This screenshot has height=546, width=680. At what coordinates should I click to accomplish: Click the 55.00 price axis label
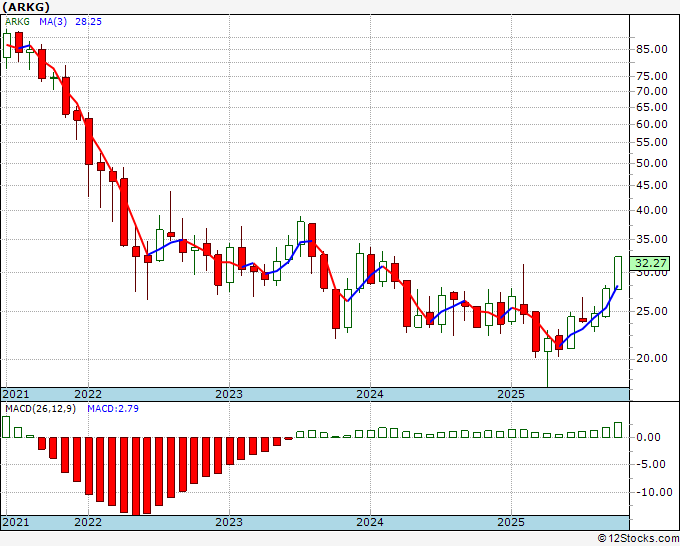coord(651,143)
